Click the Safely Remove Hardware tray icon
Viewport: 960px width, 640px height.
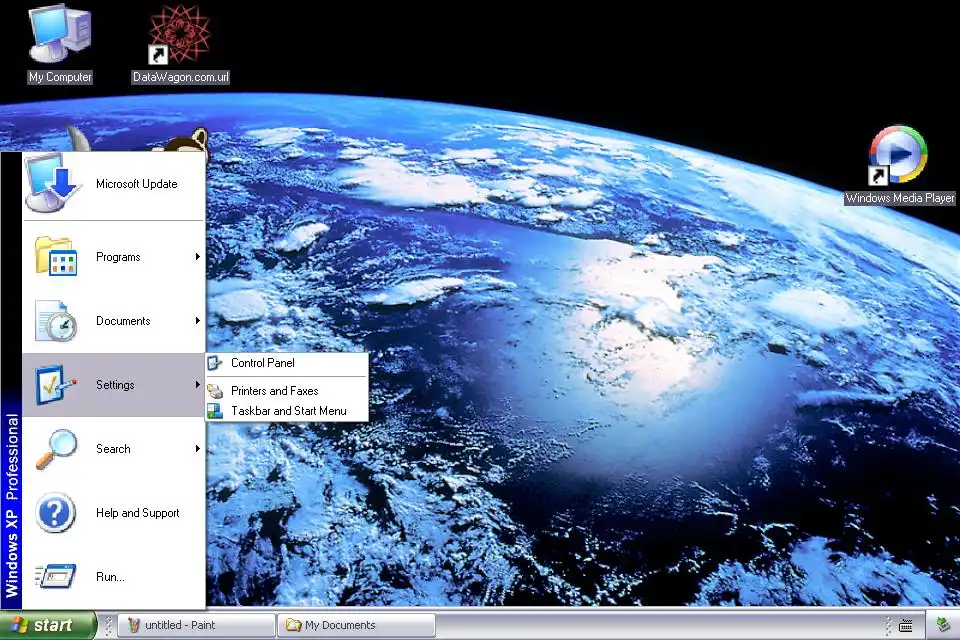tap(943, 625)
